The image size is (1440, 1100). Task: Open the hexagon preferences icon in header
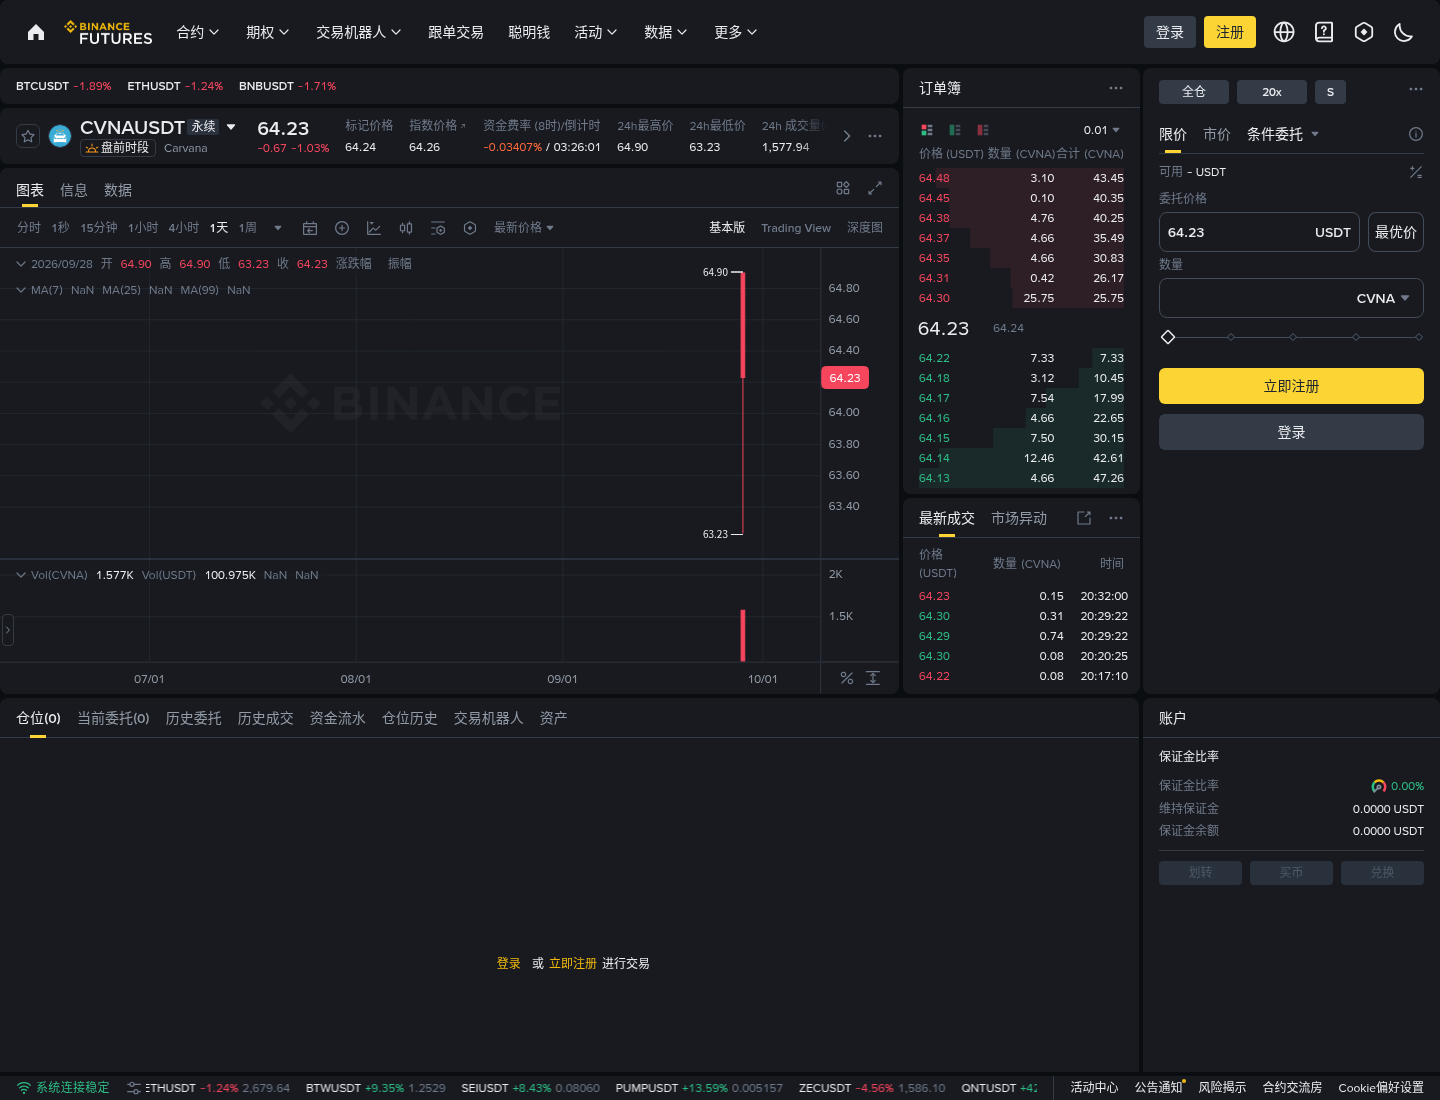click(1364, 32)
